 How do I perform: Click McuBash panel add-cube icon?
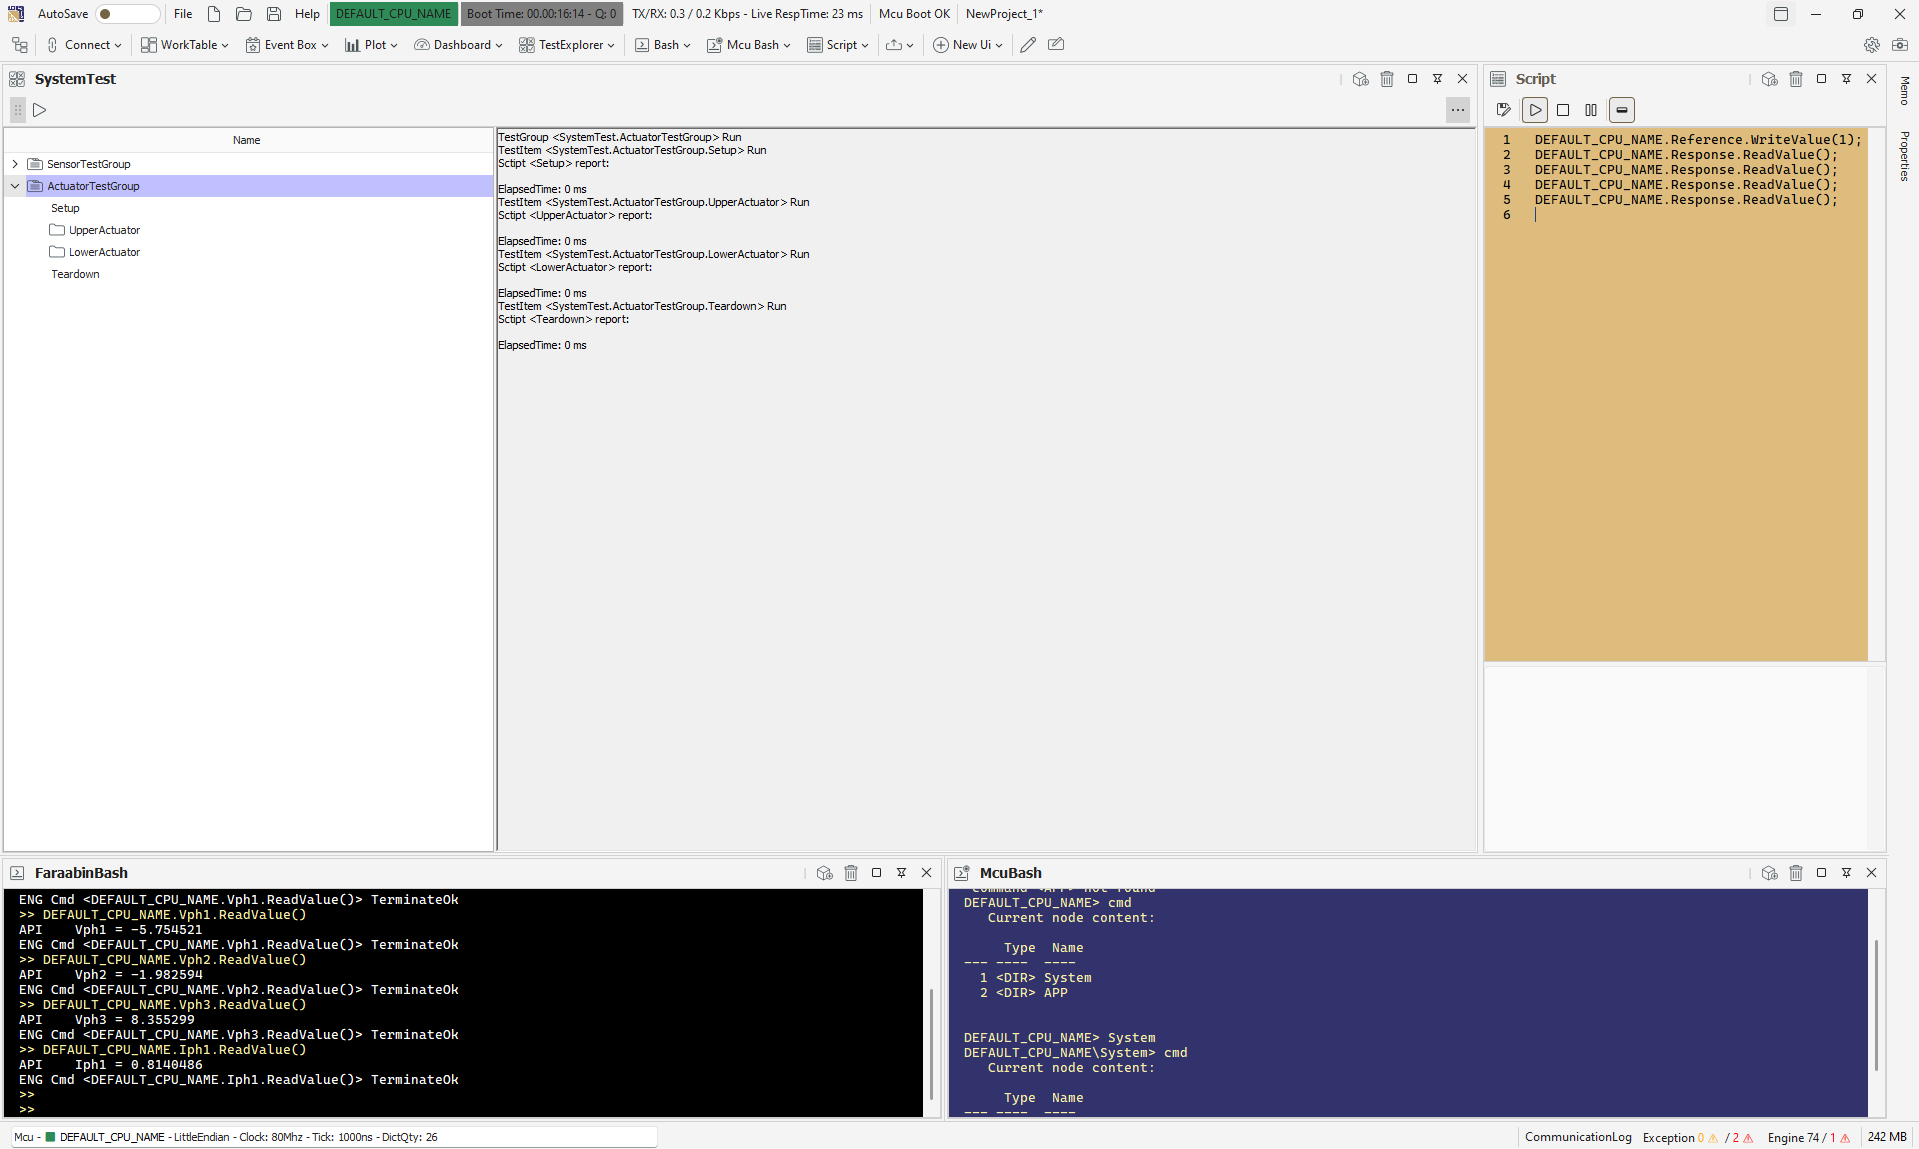click(x=1770, y=873)
